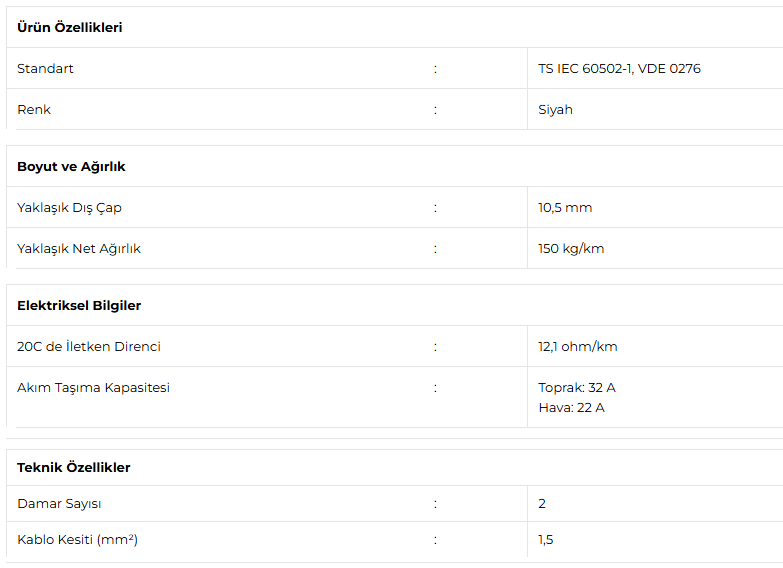Click the Siyah color value
The height and width of the screenshot is (568, 783).
555,110
